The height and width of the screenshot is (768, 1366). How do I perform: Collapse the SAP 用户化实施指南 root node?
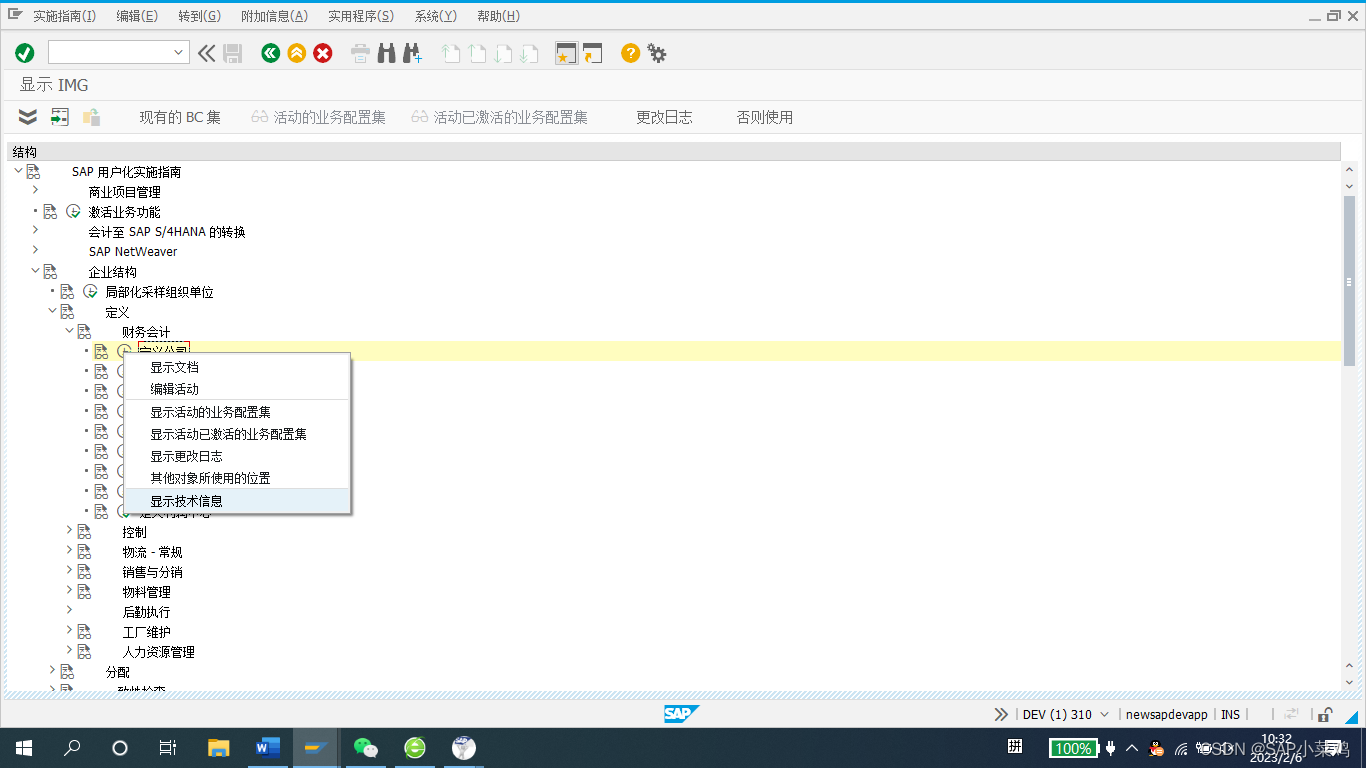(18, 171)
